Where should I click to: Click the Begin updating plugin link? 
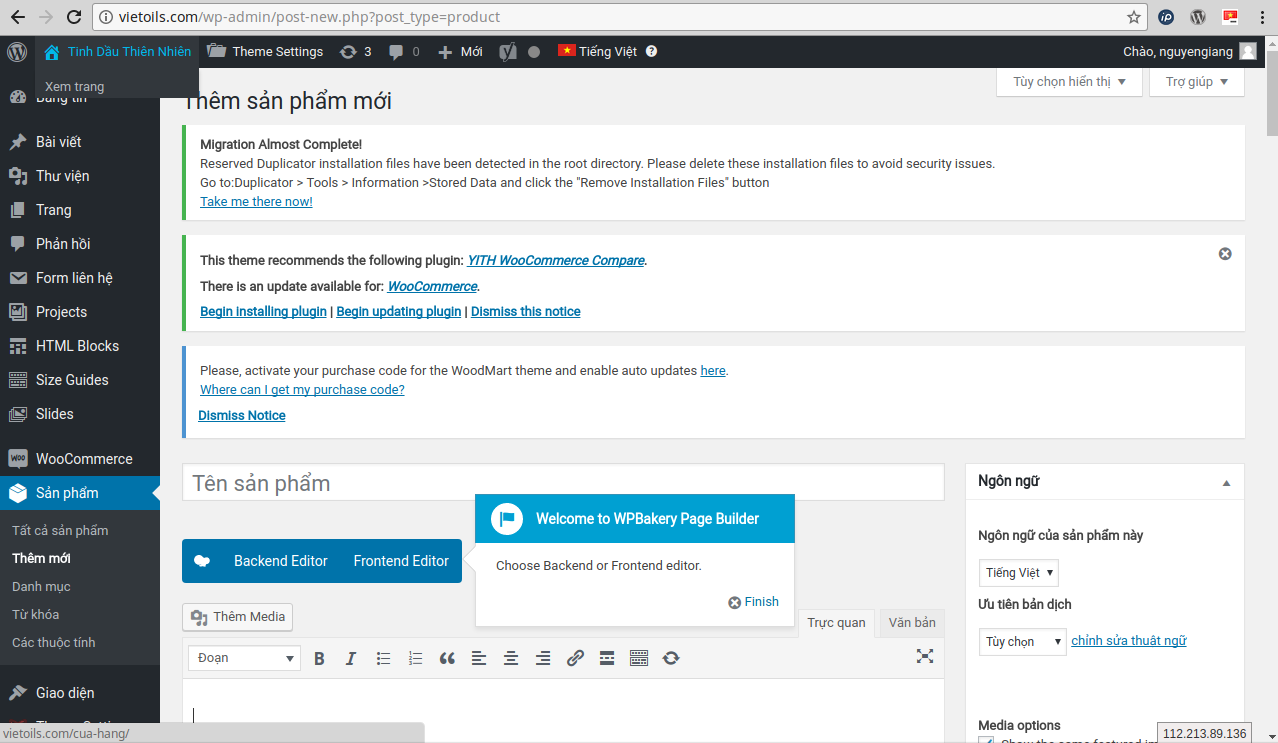click(x=399, y=312)
